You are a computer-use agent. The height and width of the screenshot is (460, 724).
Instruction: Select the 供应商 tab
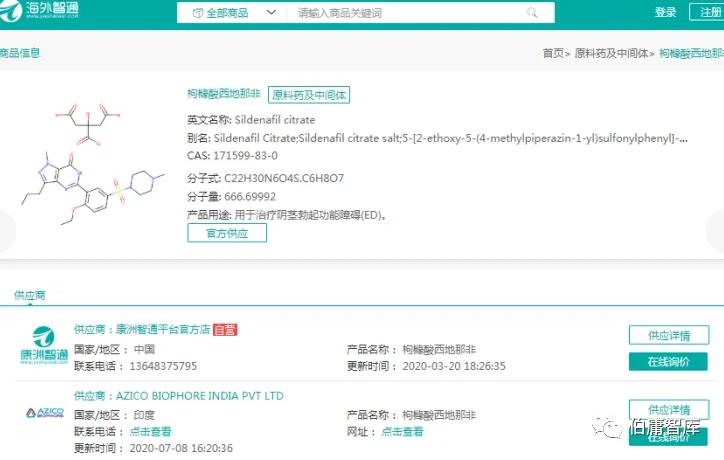tap(30, 295)
